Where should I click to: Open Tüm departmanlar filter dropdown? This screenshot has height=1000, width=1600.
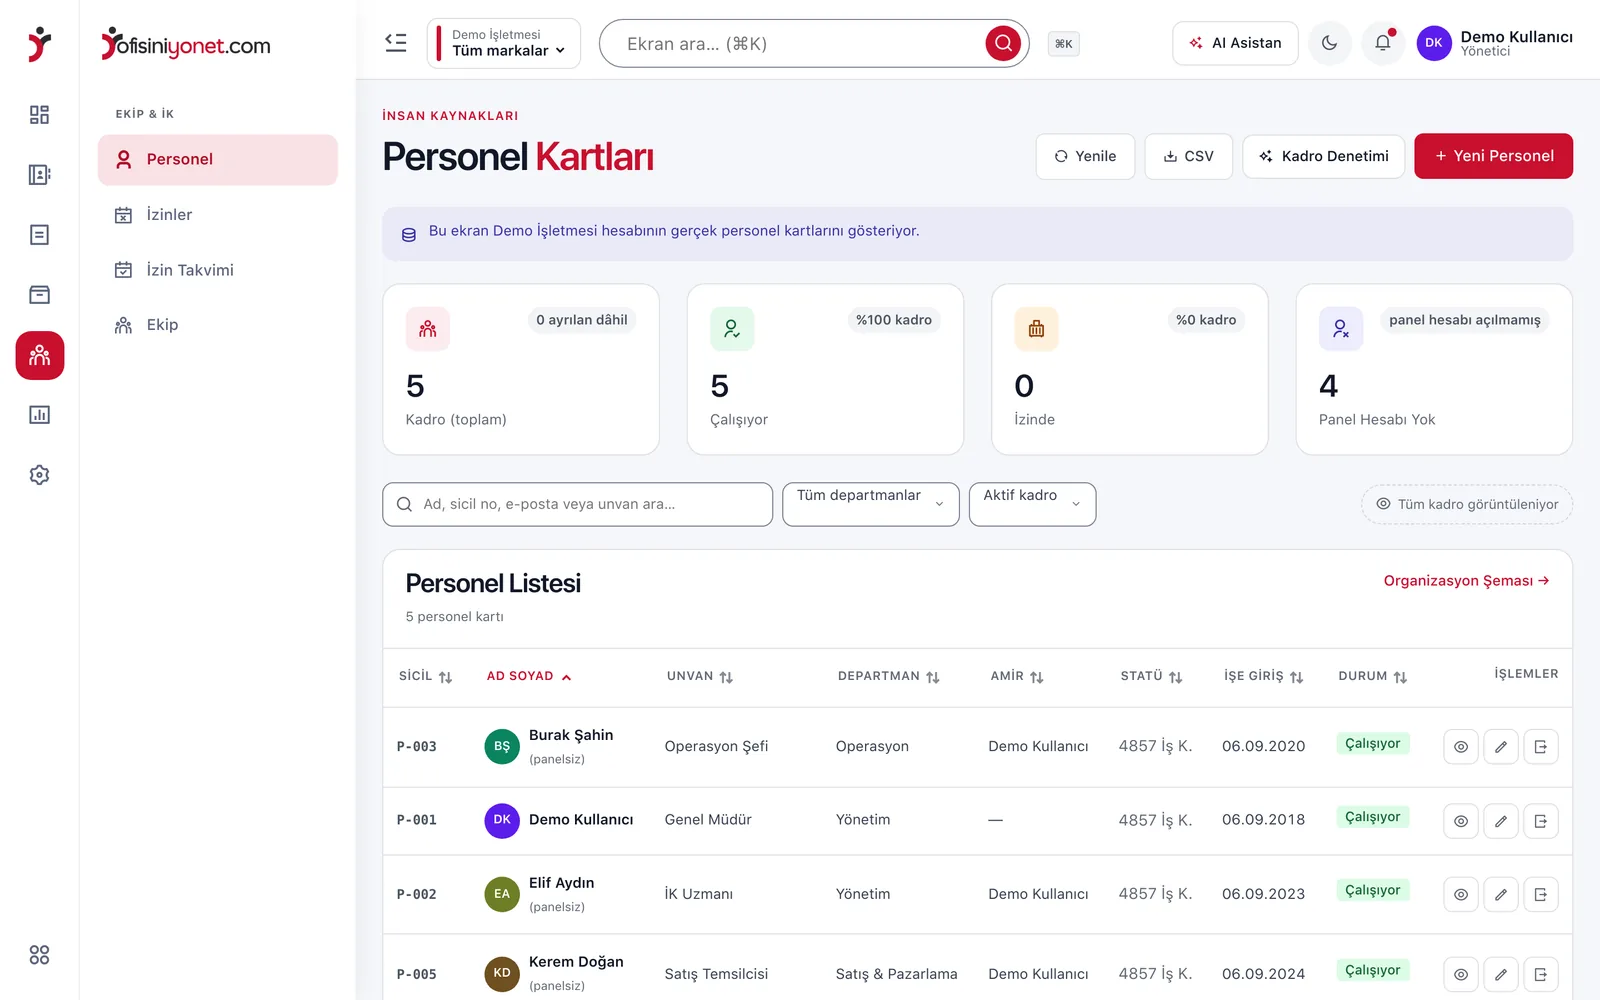[x=871, y=504]
